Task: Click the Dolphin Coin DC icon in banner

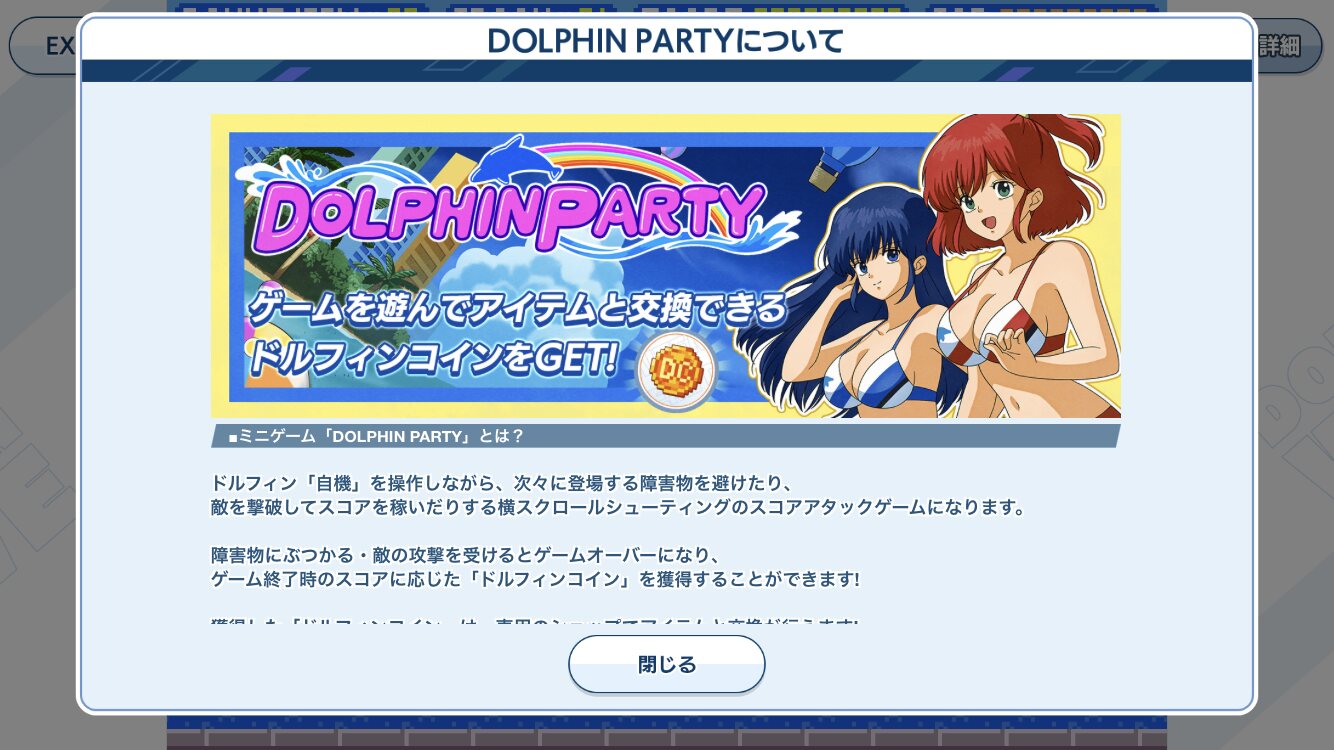Action: point(676,370)
